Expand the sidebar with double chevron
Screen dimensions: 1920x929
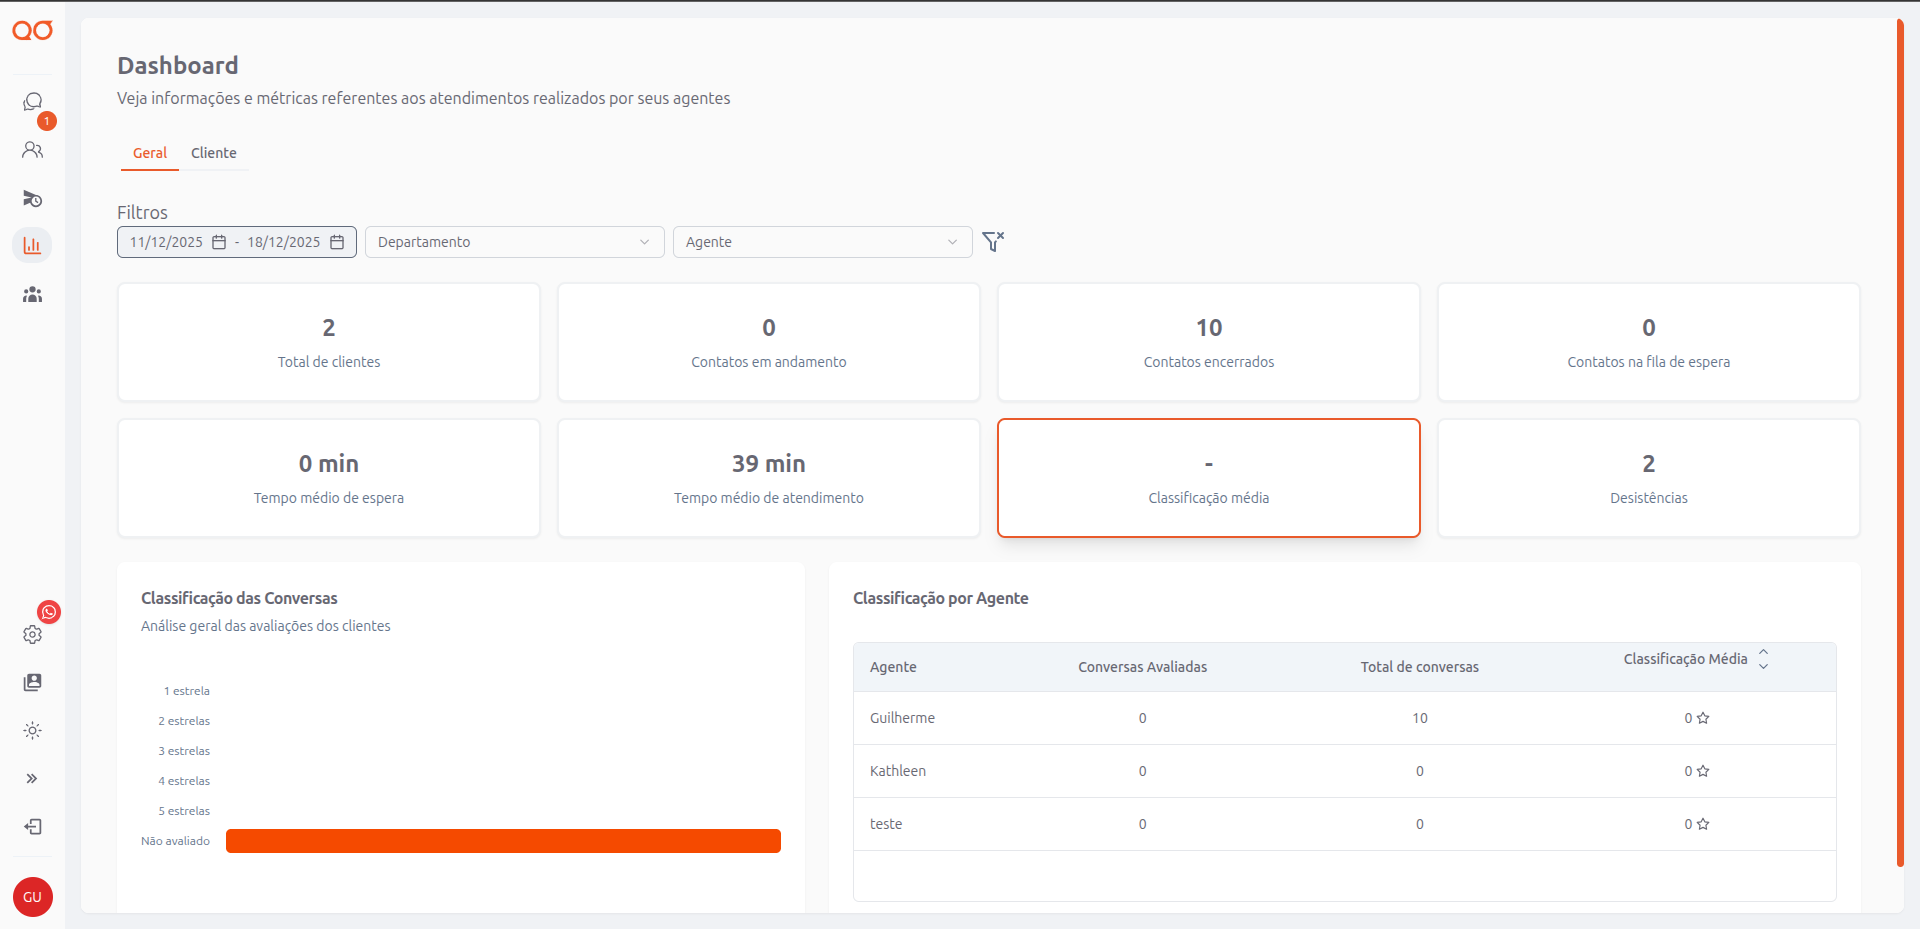(33, 778)
